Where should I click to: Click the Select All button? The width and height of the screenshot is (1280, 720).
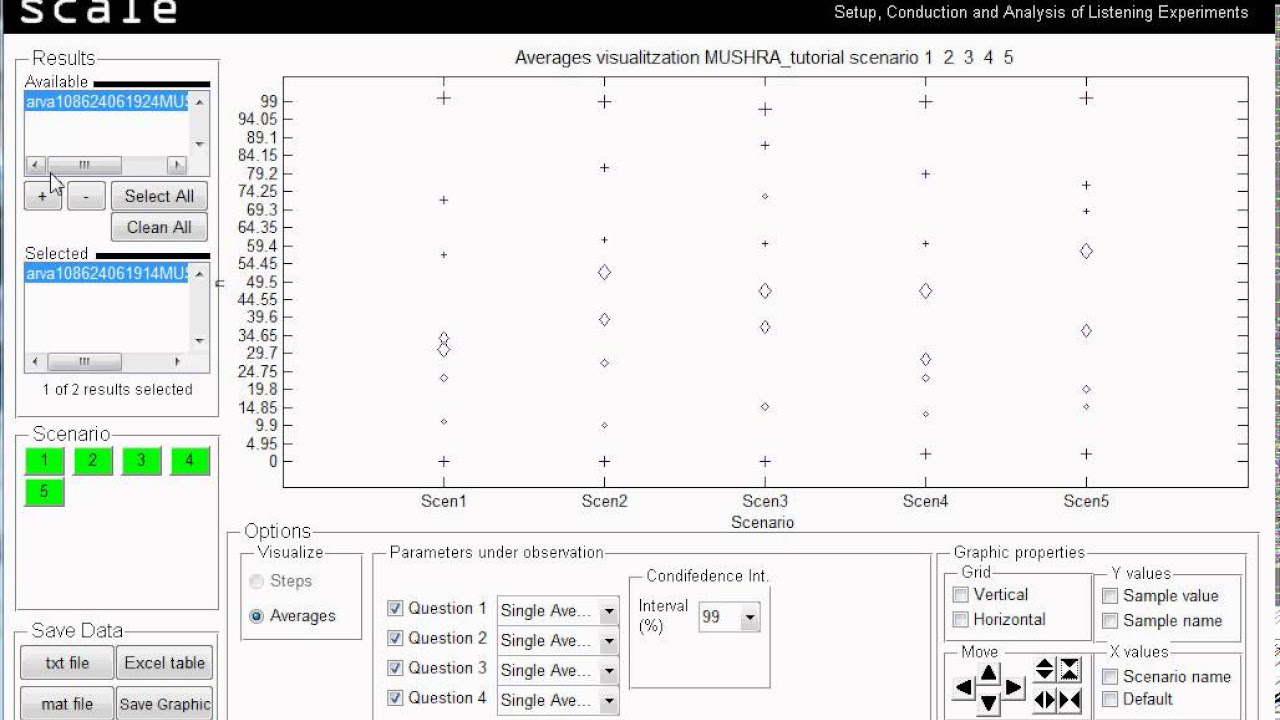tap(159, 196)
